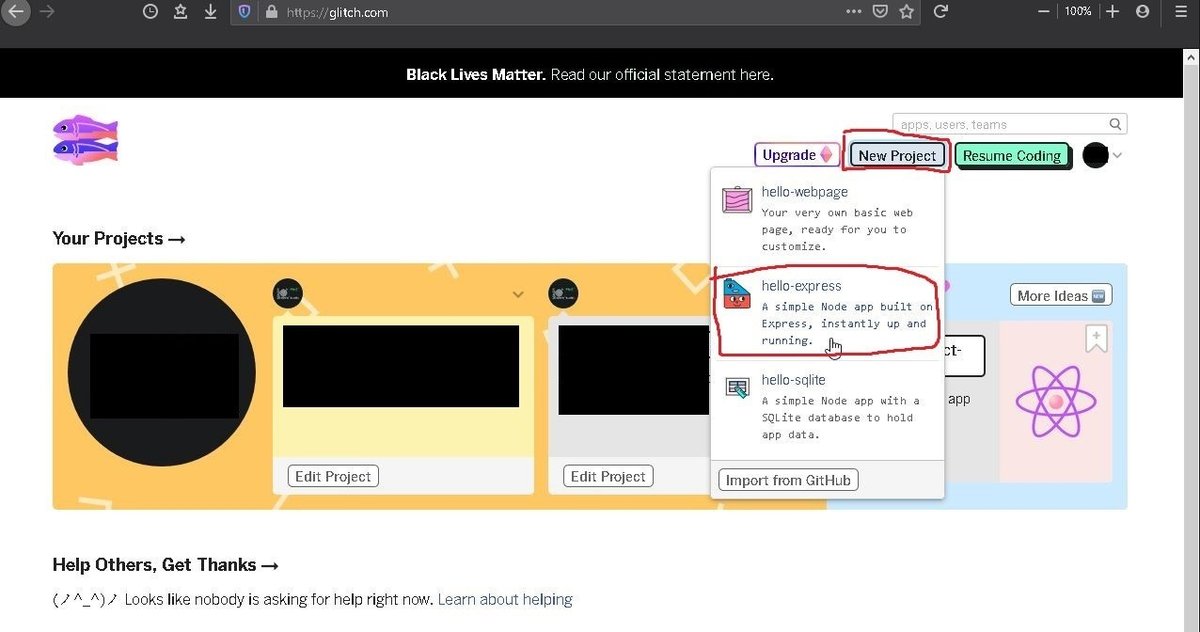Zoom in with the plus icon
The image size is (1200, 632).
click(1112, 12)
